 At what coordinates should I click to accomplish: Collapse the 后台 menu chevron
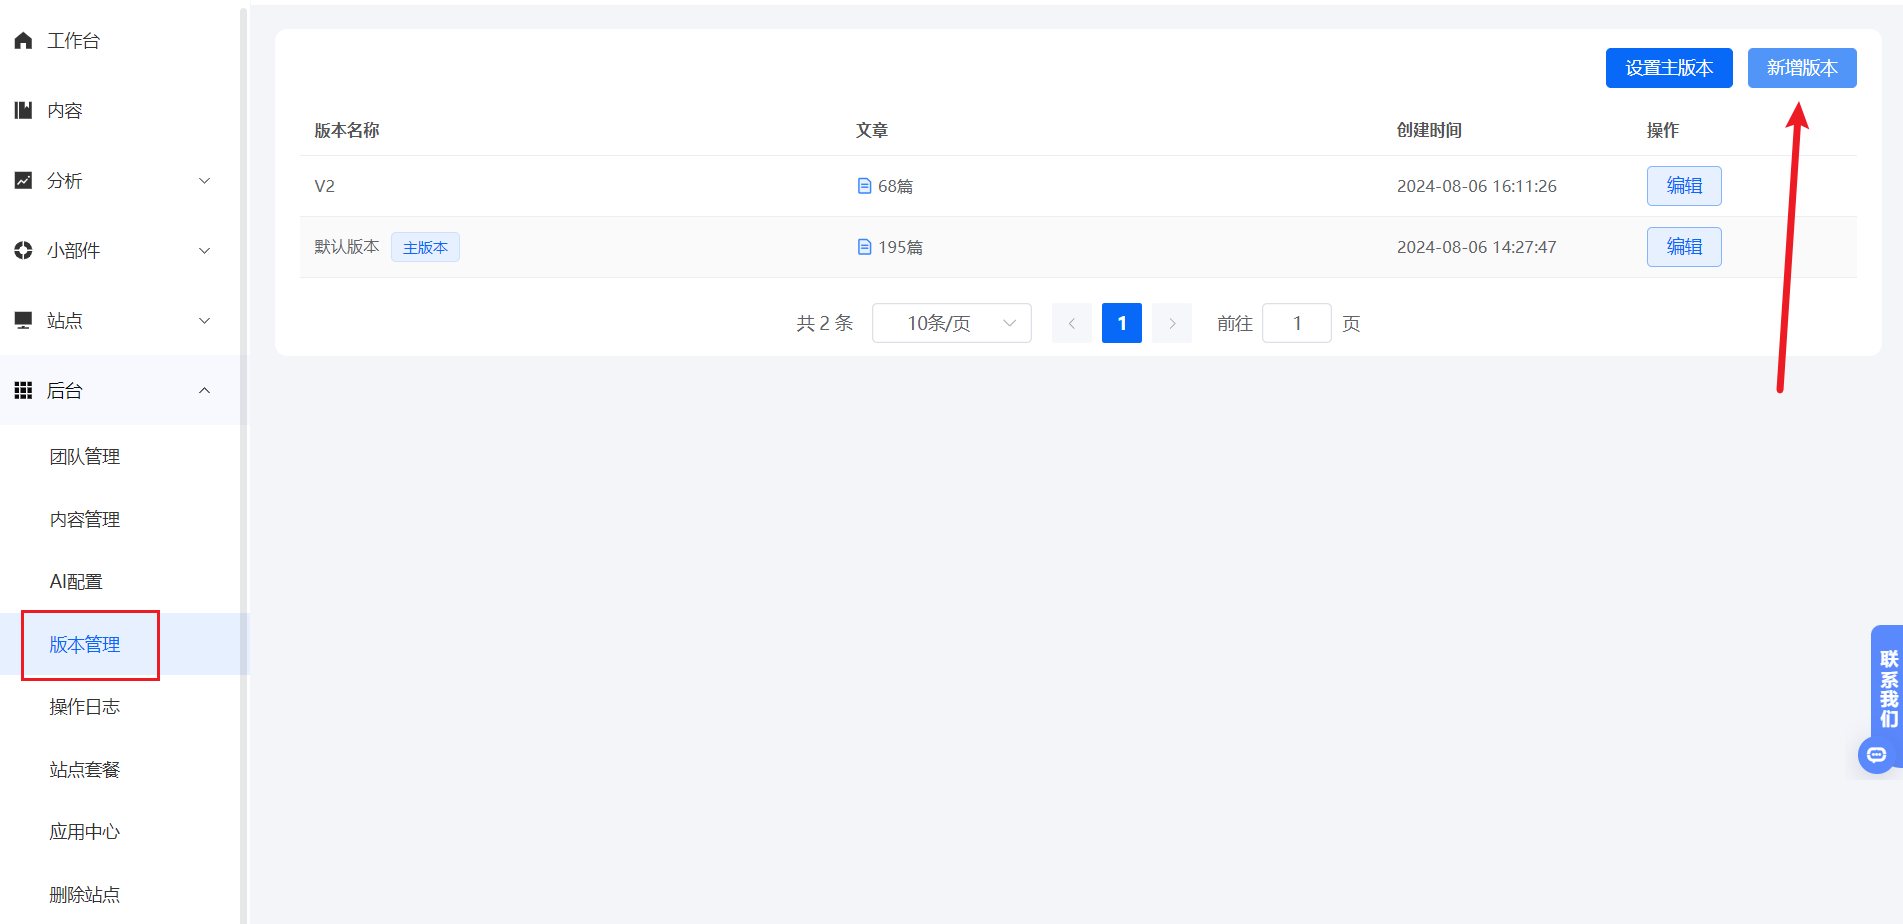click(x=204, y=391)
